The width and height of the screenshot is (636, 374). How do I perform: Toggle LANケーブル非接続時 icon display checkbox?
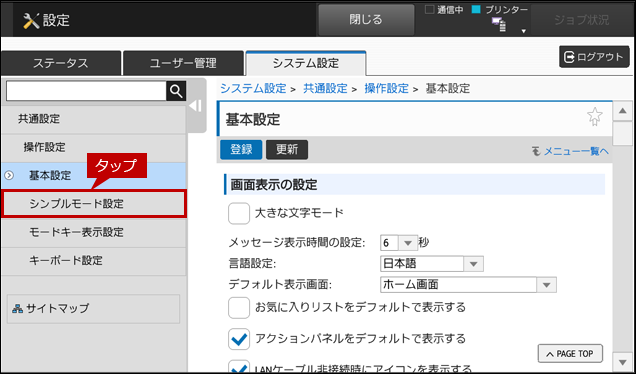point(239,366)
